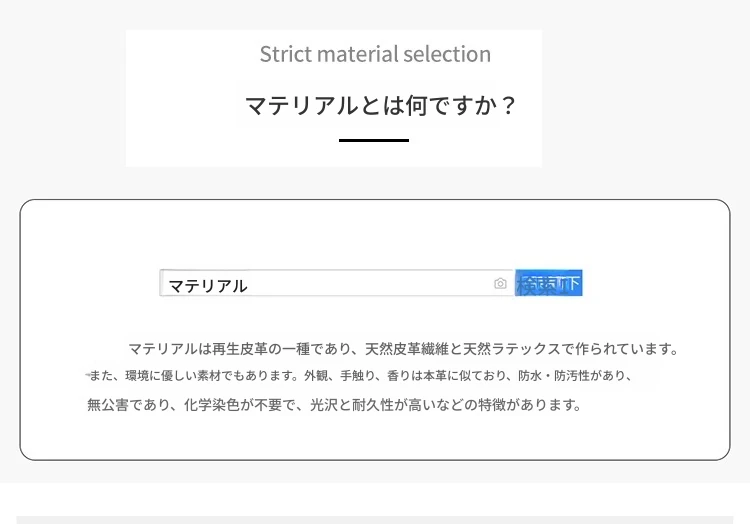Image resolution: width=750 pixels, height=524 pixels.
Task: Click the word "Strict" in the heading
Action: (284, 54)
